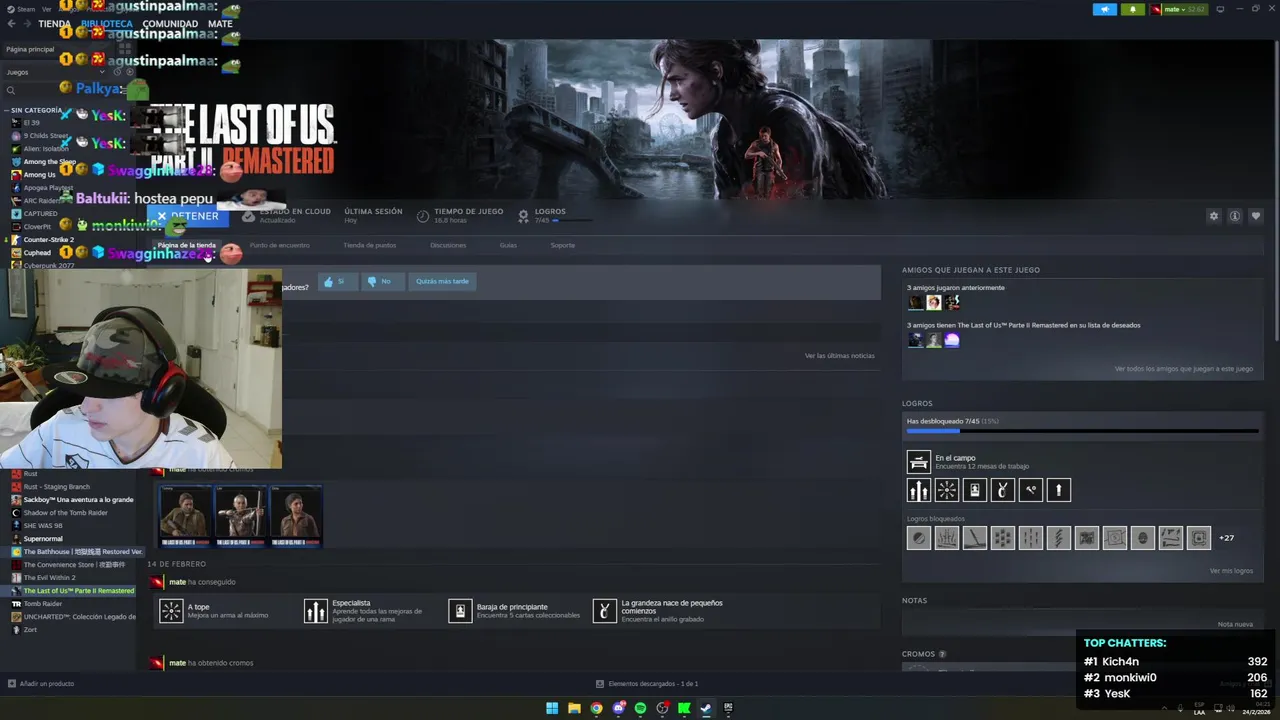Choose Quizás más tarde option
Image resolution: width=1280 pixels, height=720 pixels.
[442, 281]
